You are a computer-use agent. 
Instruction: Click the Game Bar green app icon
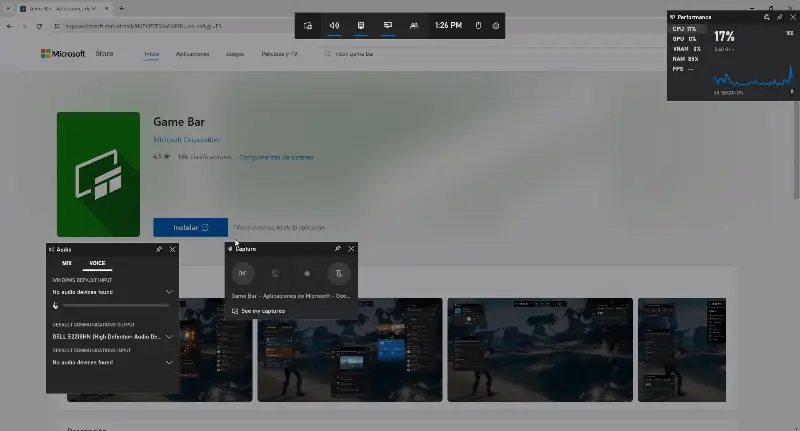pyautogui.click(x=98, y=174)
